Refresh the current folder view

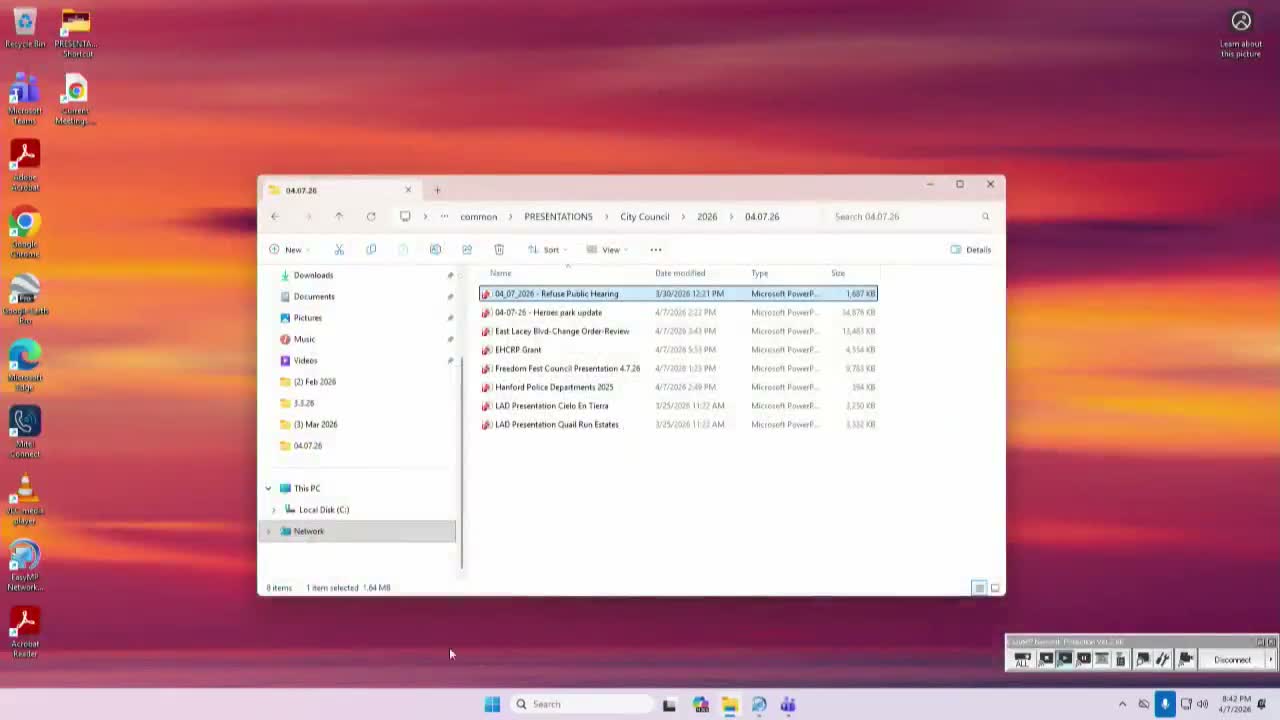pyautogui.click(x=371, y=217)
